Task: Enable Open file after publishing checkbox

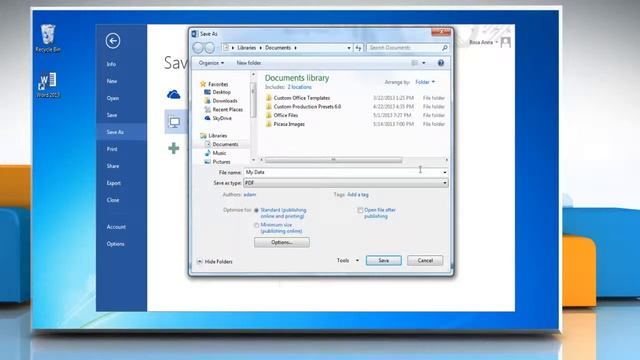Action: [360, 210]
